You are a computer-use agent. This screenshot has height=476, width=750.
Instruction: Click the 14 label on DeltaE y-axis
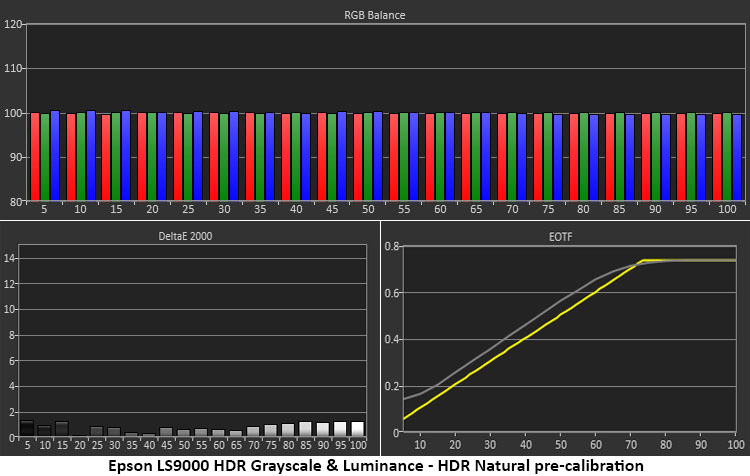coord(10,258)
